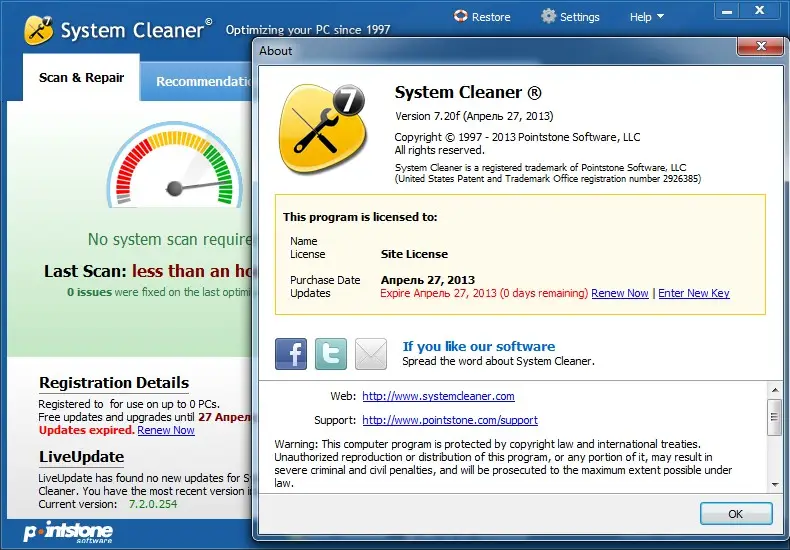The height and width of the screenshot is (550, 790).
Task: Switch to the Recommendations tab
Action: point(198,82)
